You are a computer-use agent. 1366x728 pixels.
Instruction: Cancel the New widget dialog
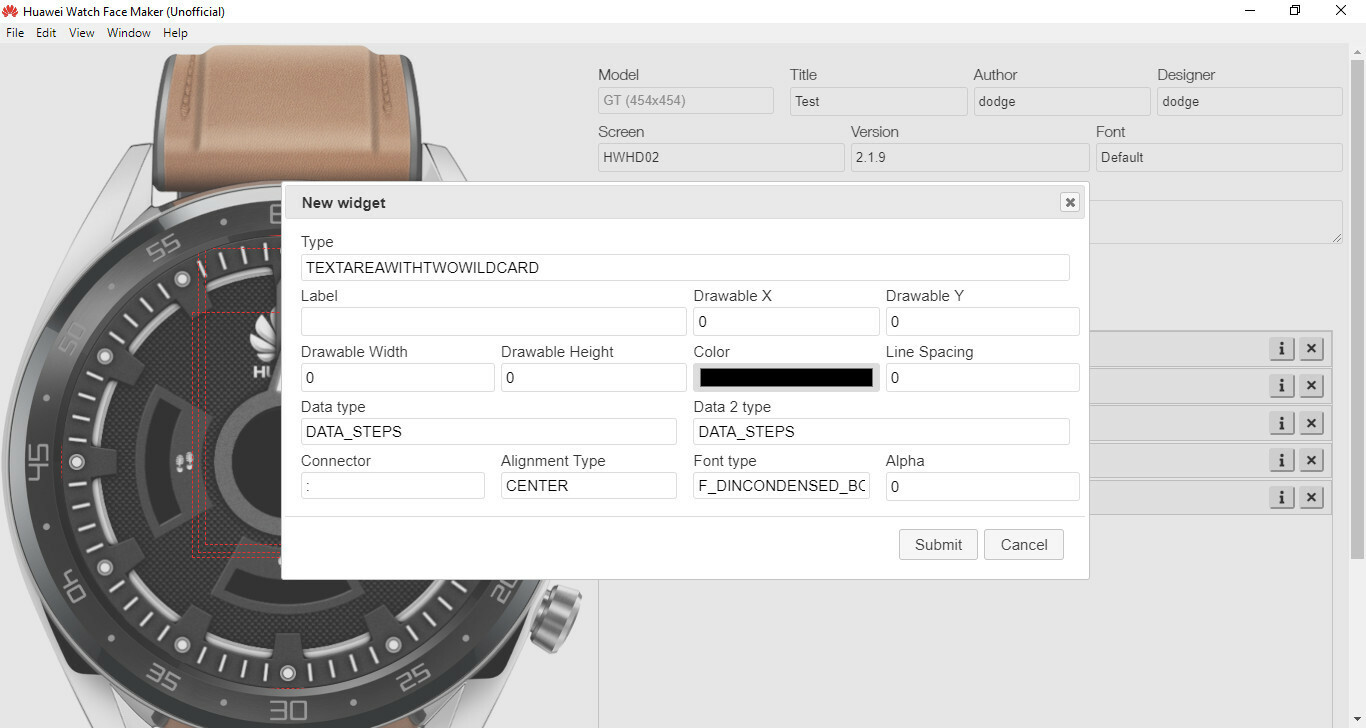click(x=1024, y=545)
